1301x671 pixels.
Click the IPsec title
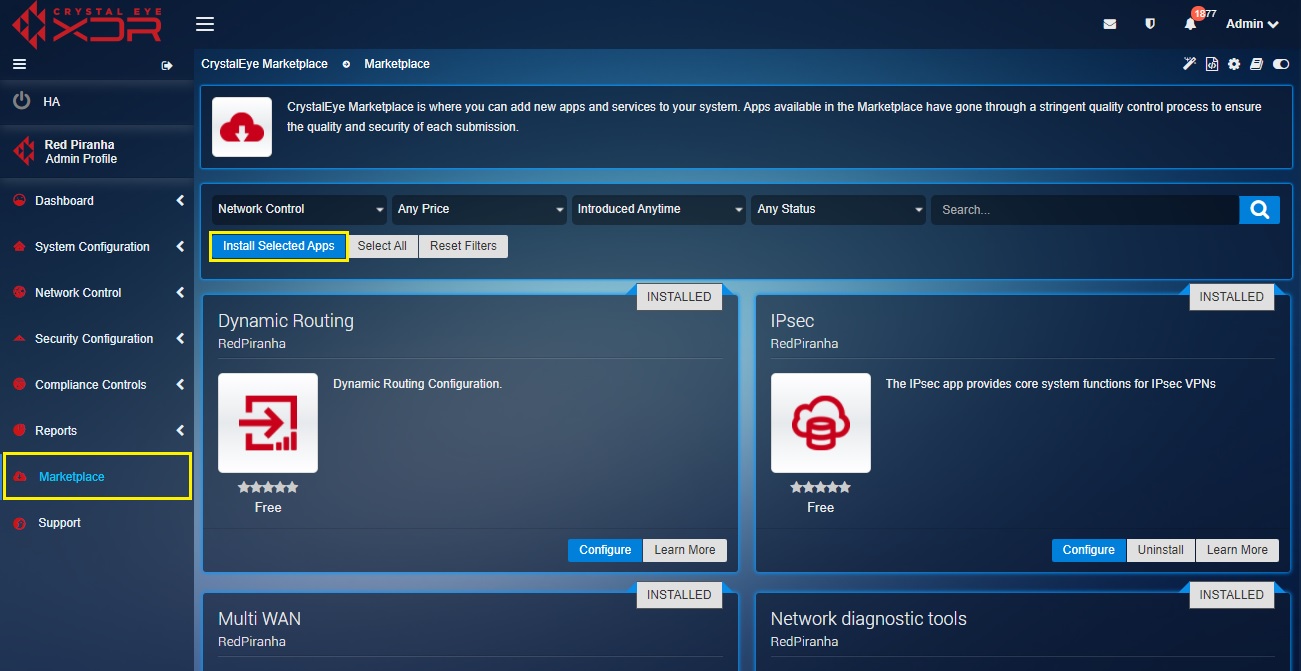click(x=792, y=321)
